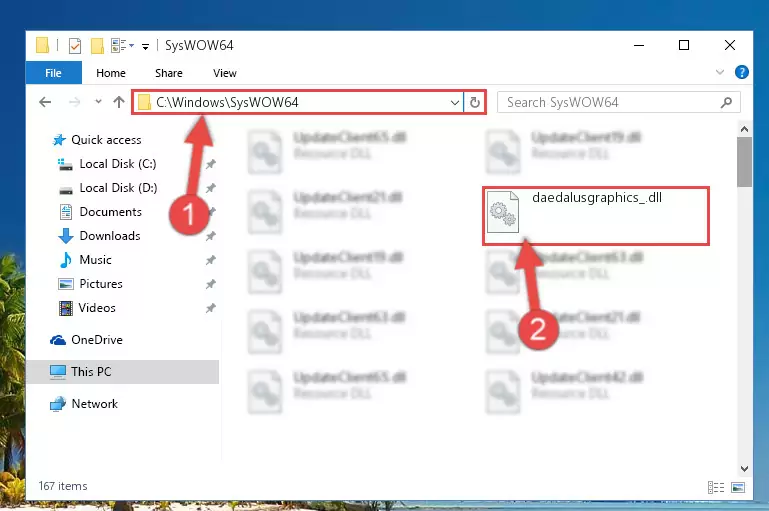Switch to Large icons view layout
This screenshot has height=511, width=769.
point(738,487)
